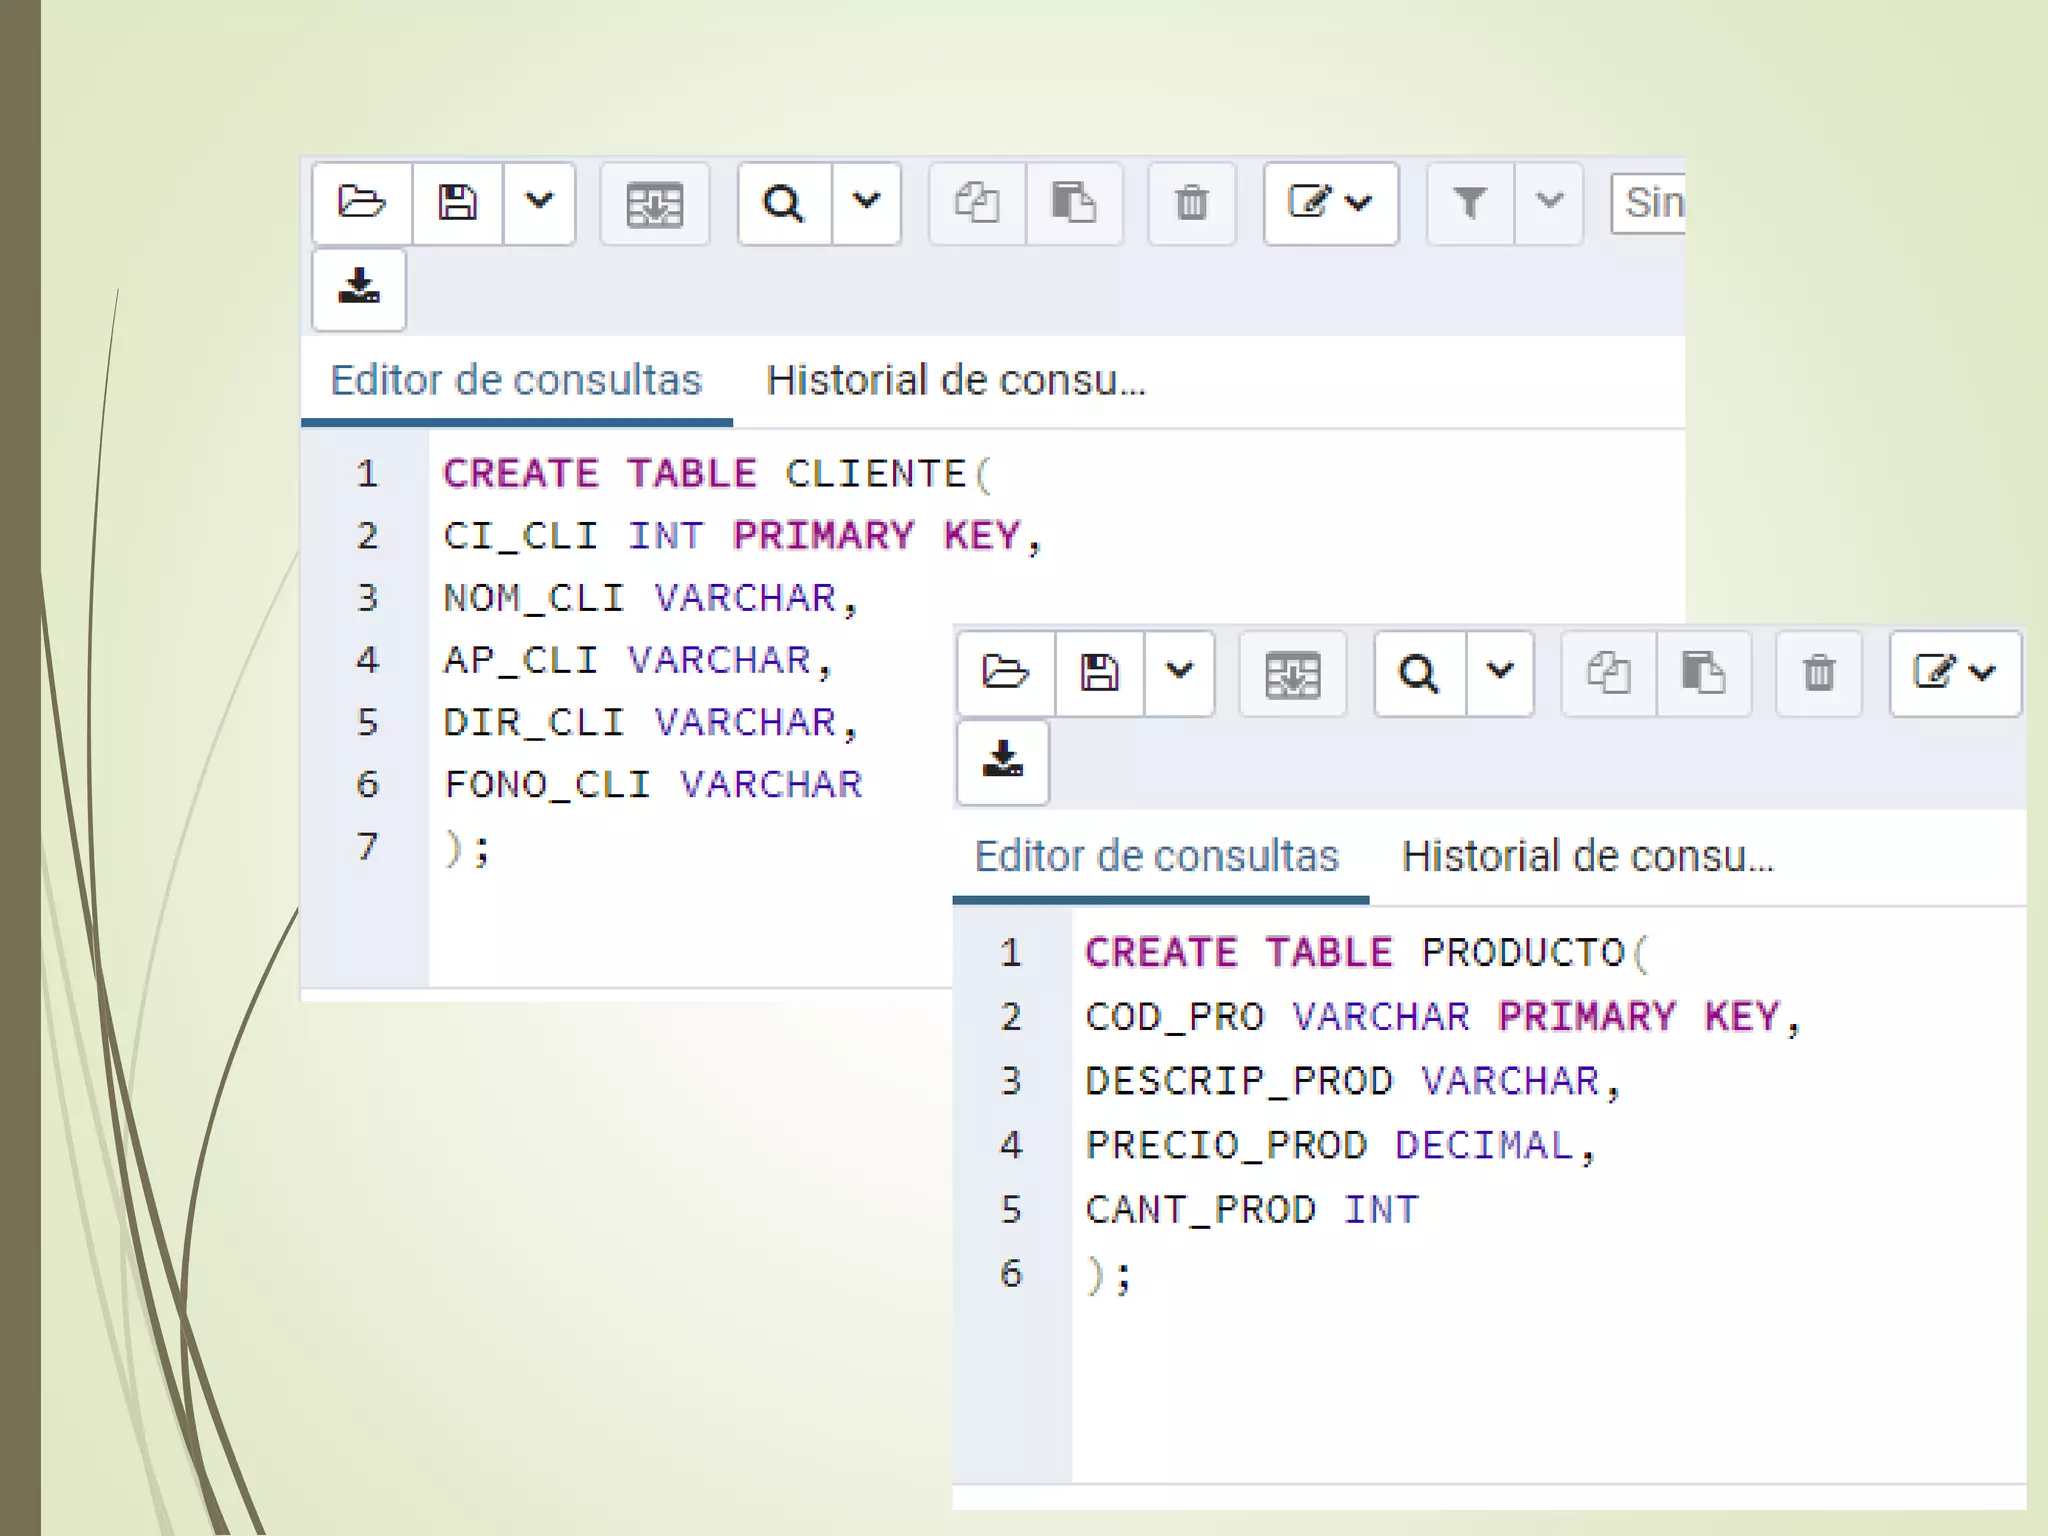The height and width of the screenshot is (1536, 2048).
Task: Open edit dropdown in PRODUCTO editor toolbar
Action: click(x=1955, y=673)
